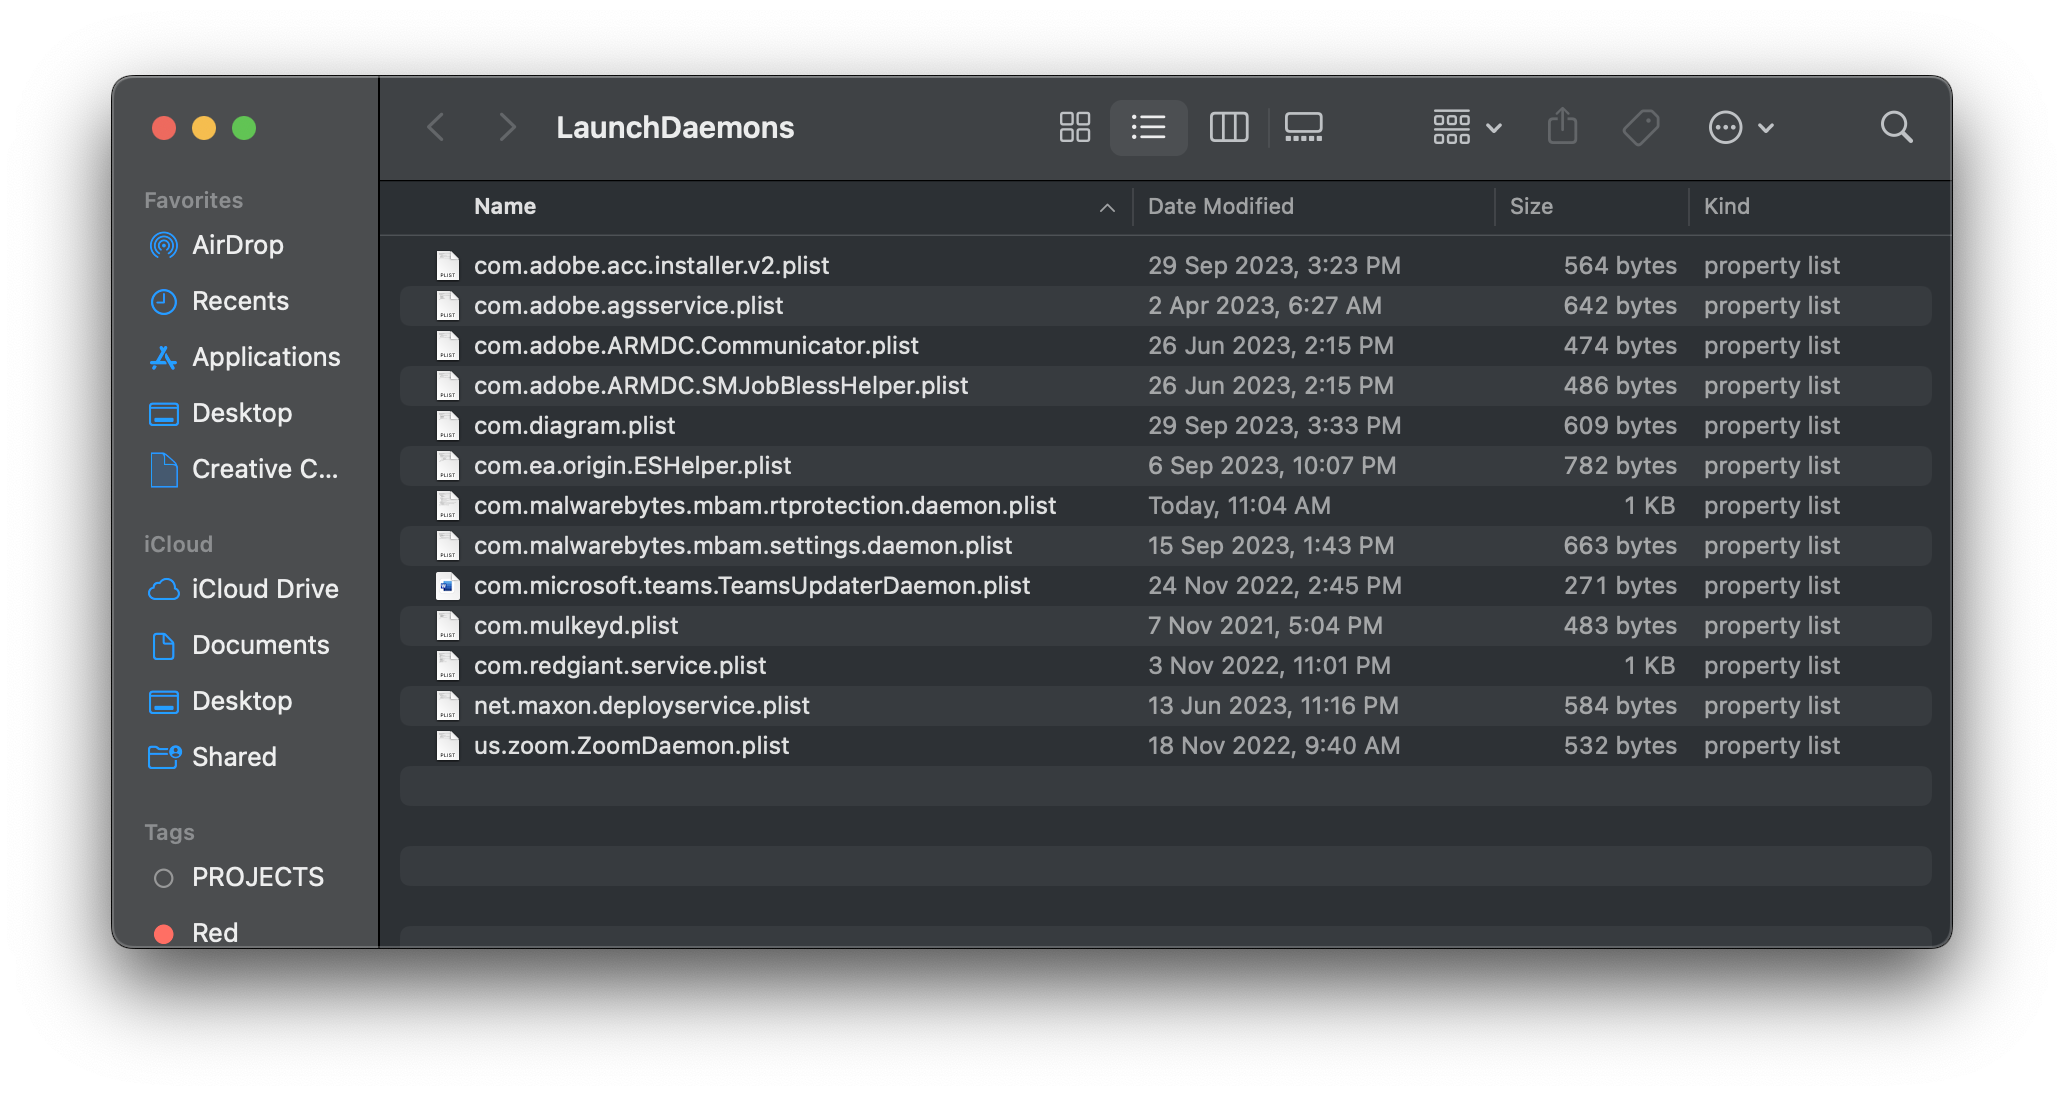Screen dimensions: 2064x1096
Task: Open Applications from the sidebar
Action: click(x=265, y=357)
